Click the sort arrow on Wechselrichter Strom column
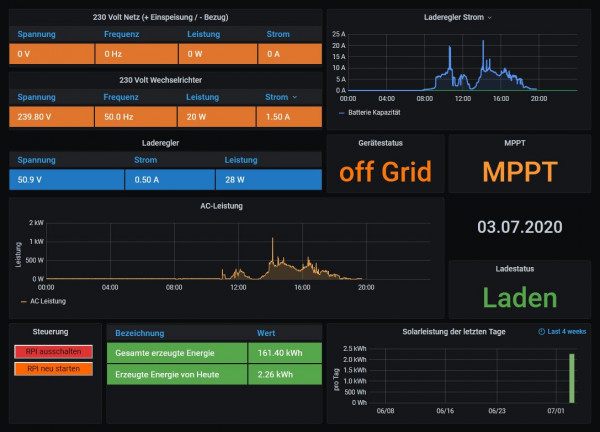 pos(295,98)
